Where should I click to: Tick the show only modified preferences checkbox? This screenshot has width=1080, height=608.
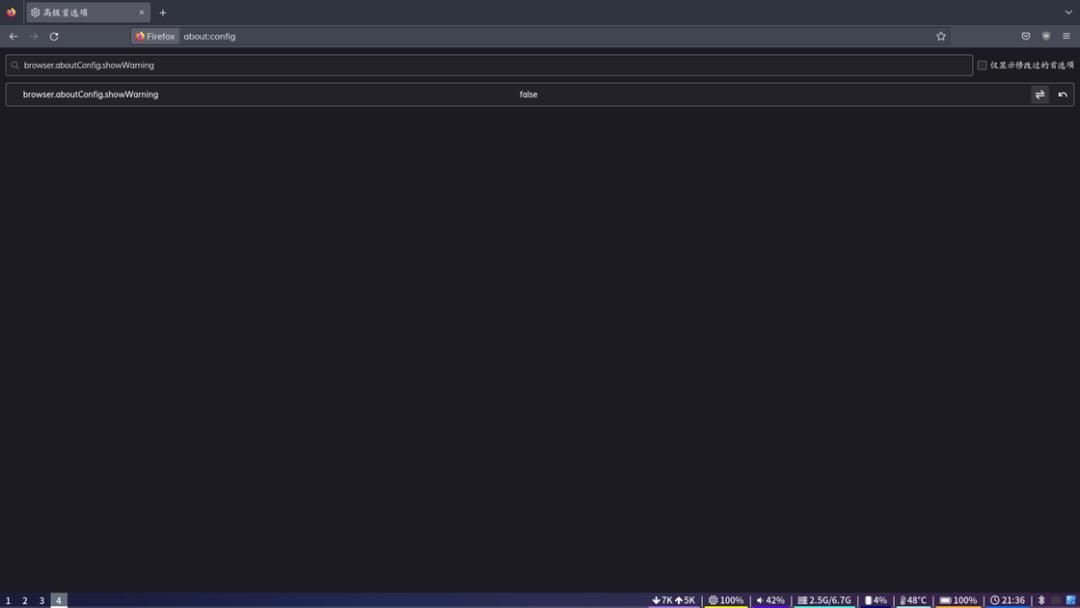pos(982,65)
